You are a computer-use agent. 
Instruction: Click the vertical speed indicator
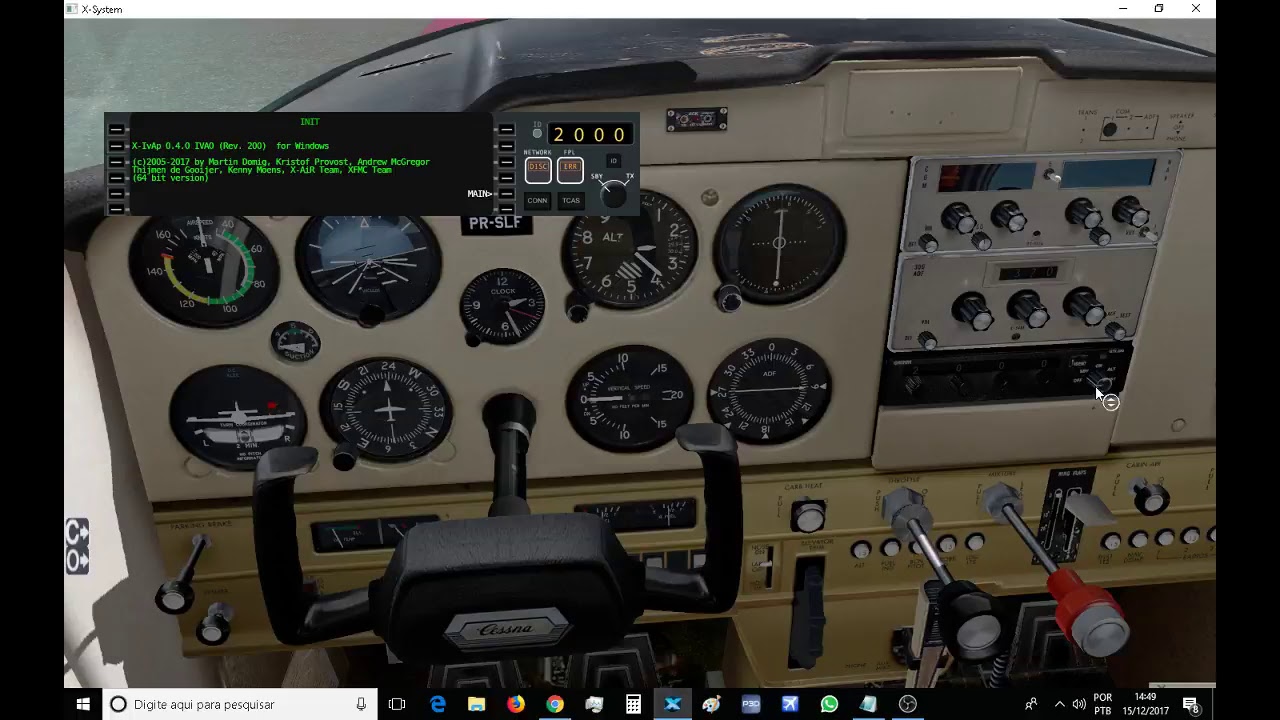[629, 396]
